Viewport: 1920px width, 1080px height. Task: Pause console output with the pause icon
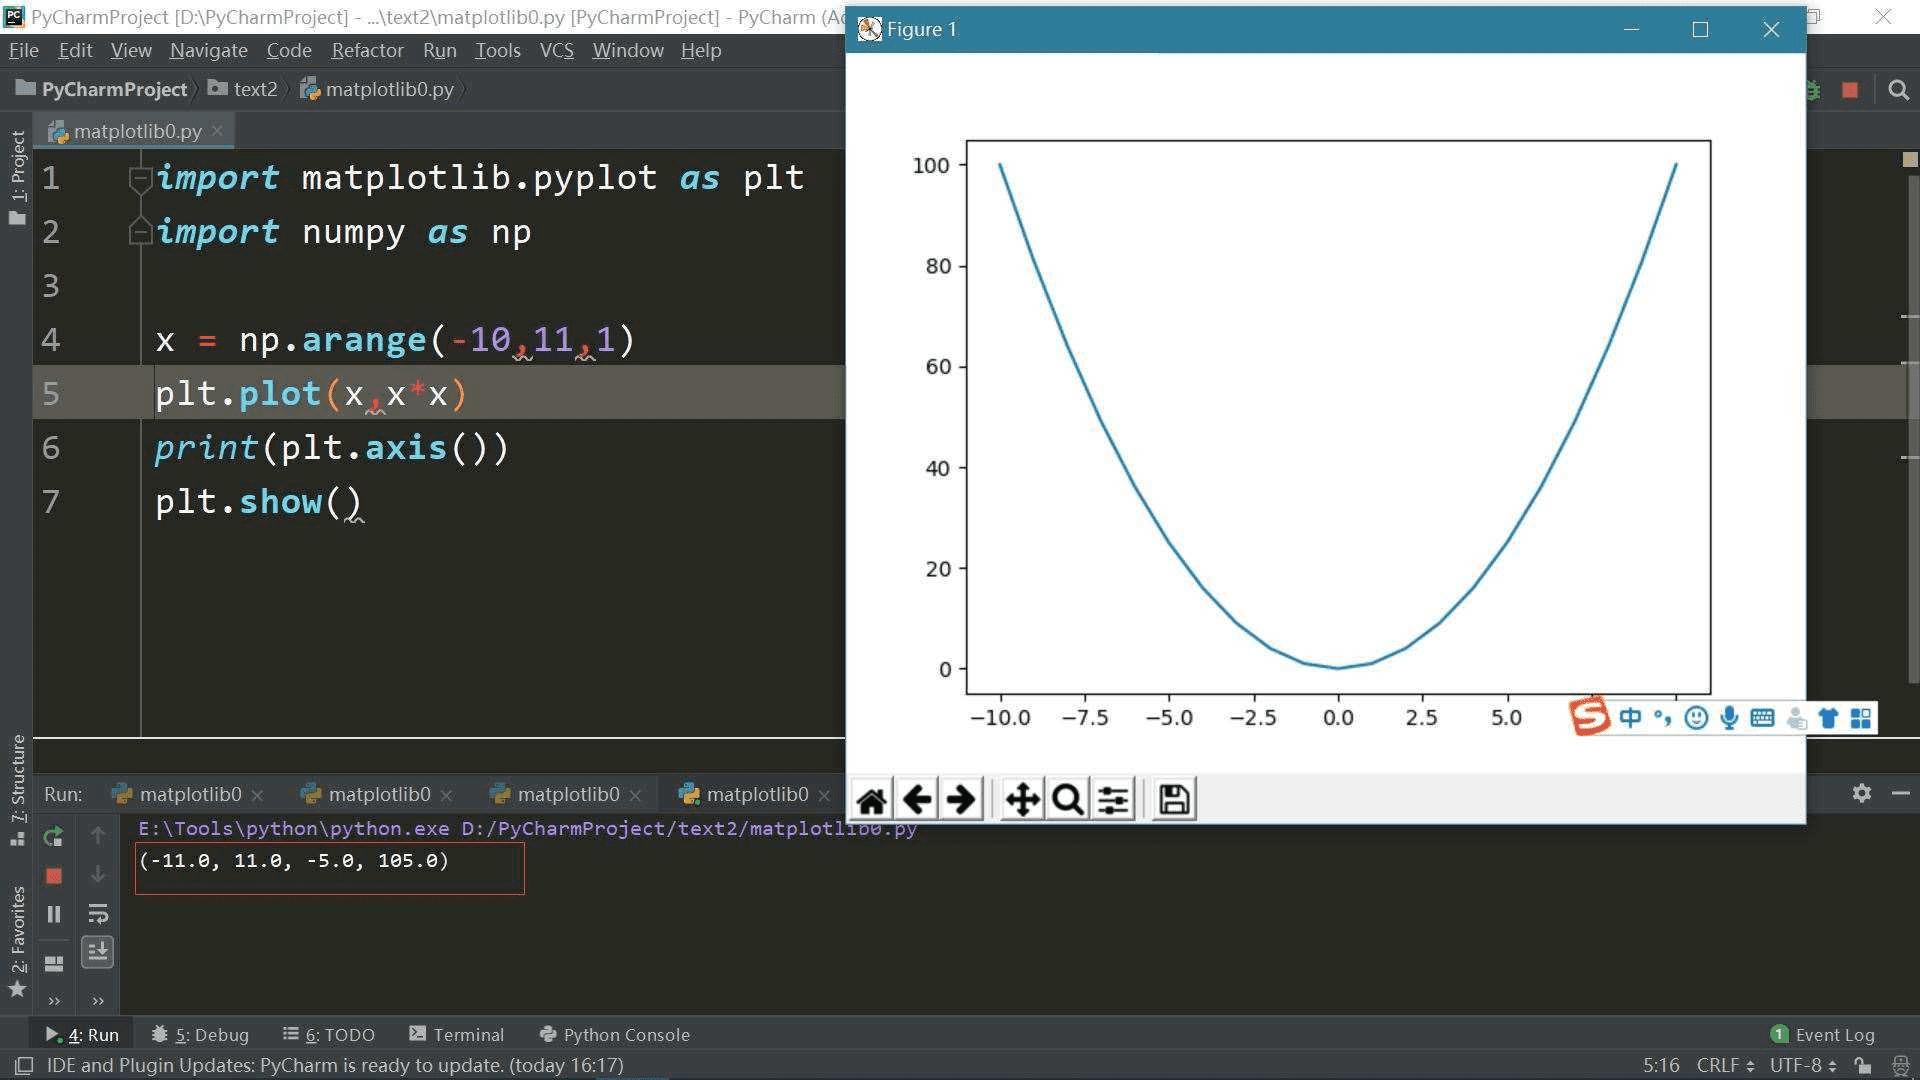[x=53, y=913]
